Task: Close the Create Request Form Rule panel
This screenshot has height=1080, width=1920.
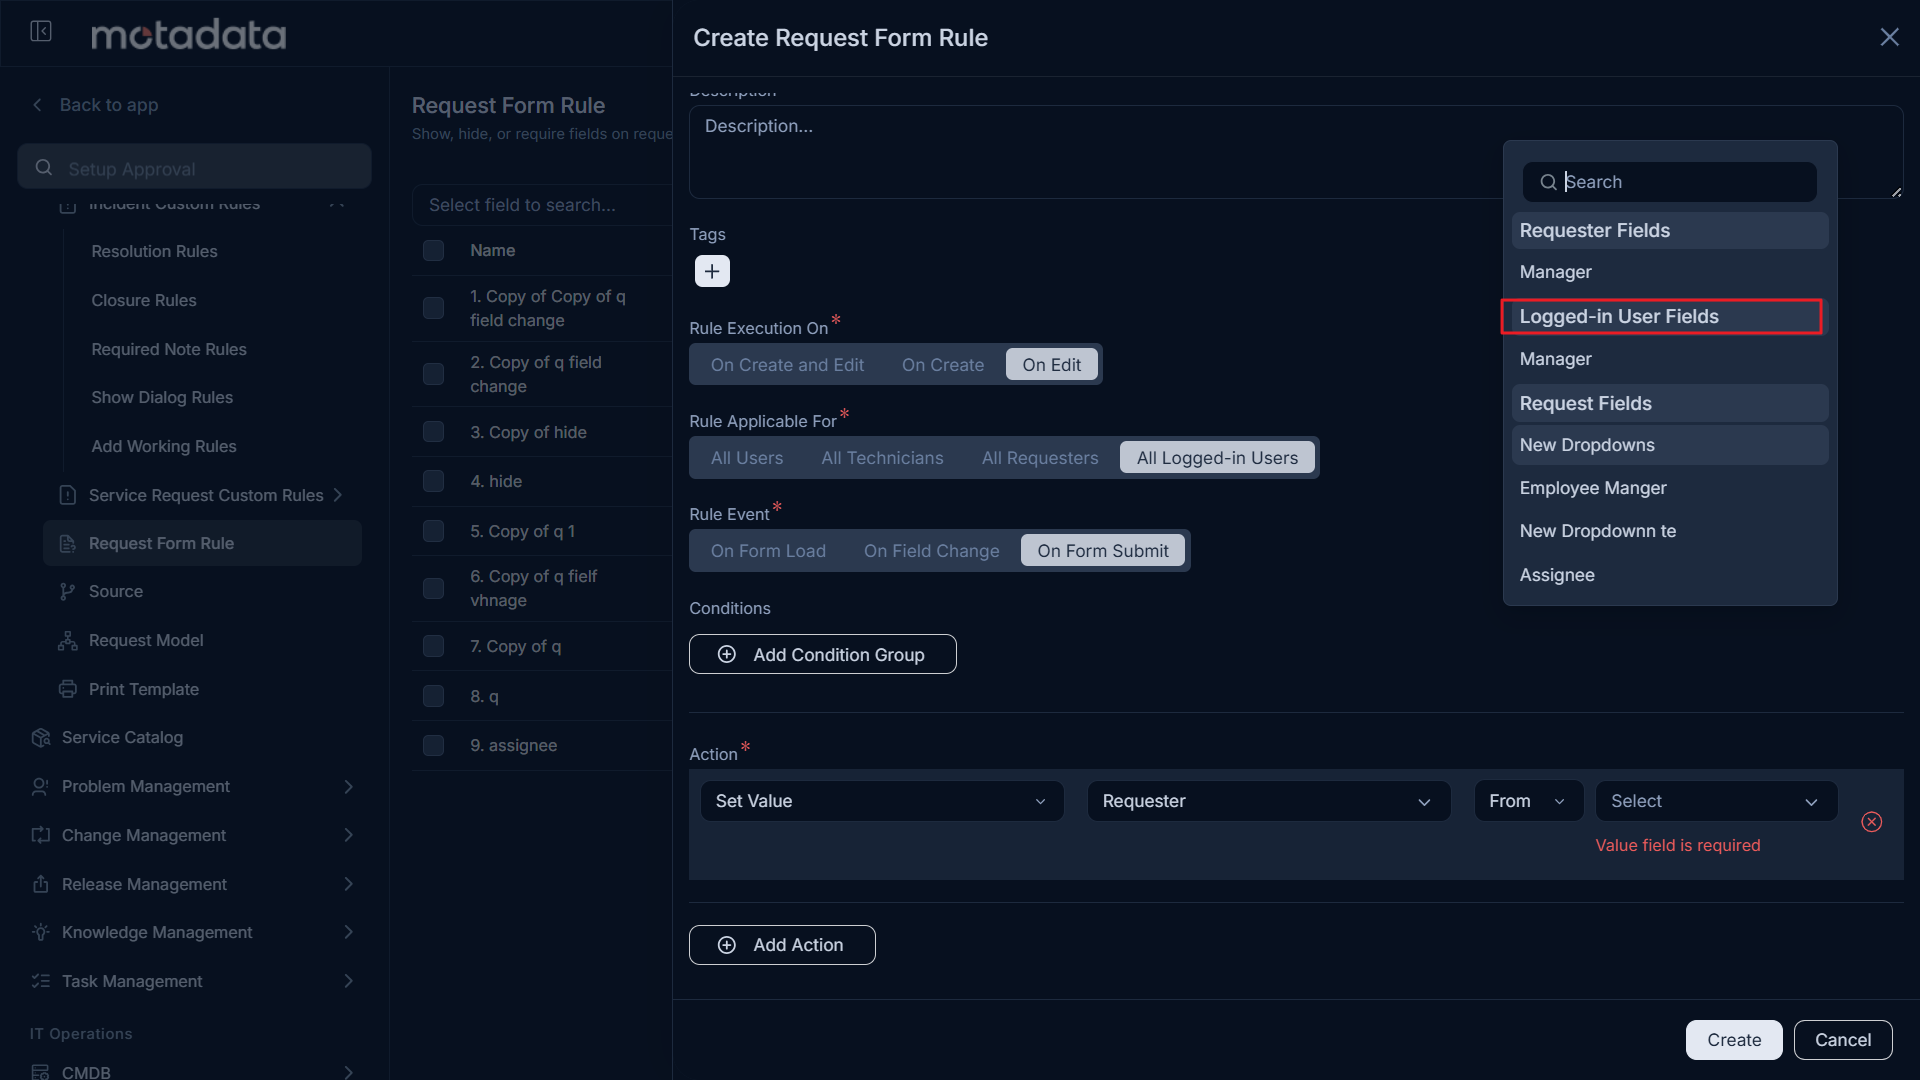Action: tap(1889, 37)
